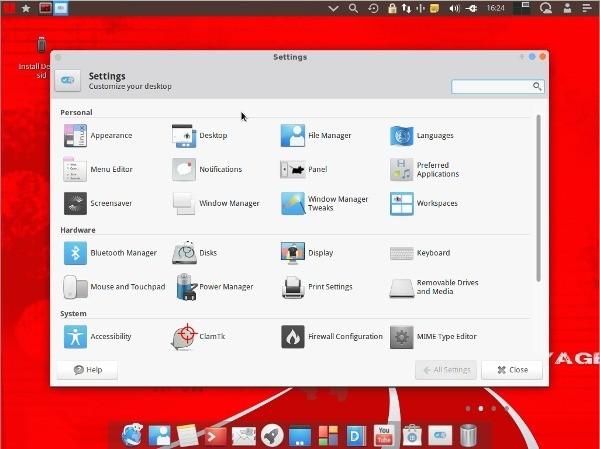
Task: Open the Trash from the dock
Action: 468,435
